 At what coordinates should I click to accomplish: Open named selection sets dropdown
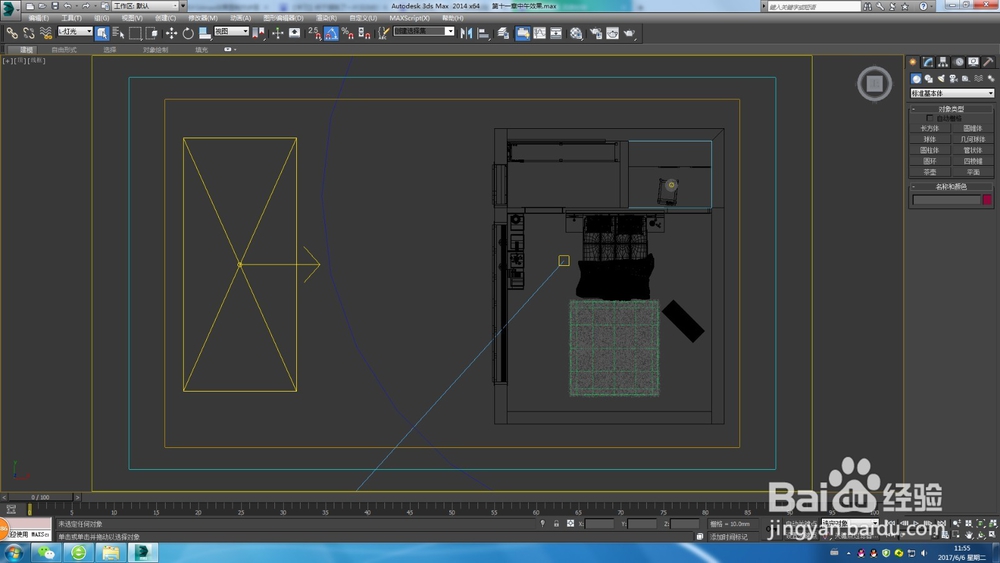424,31
